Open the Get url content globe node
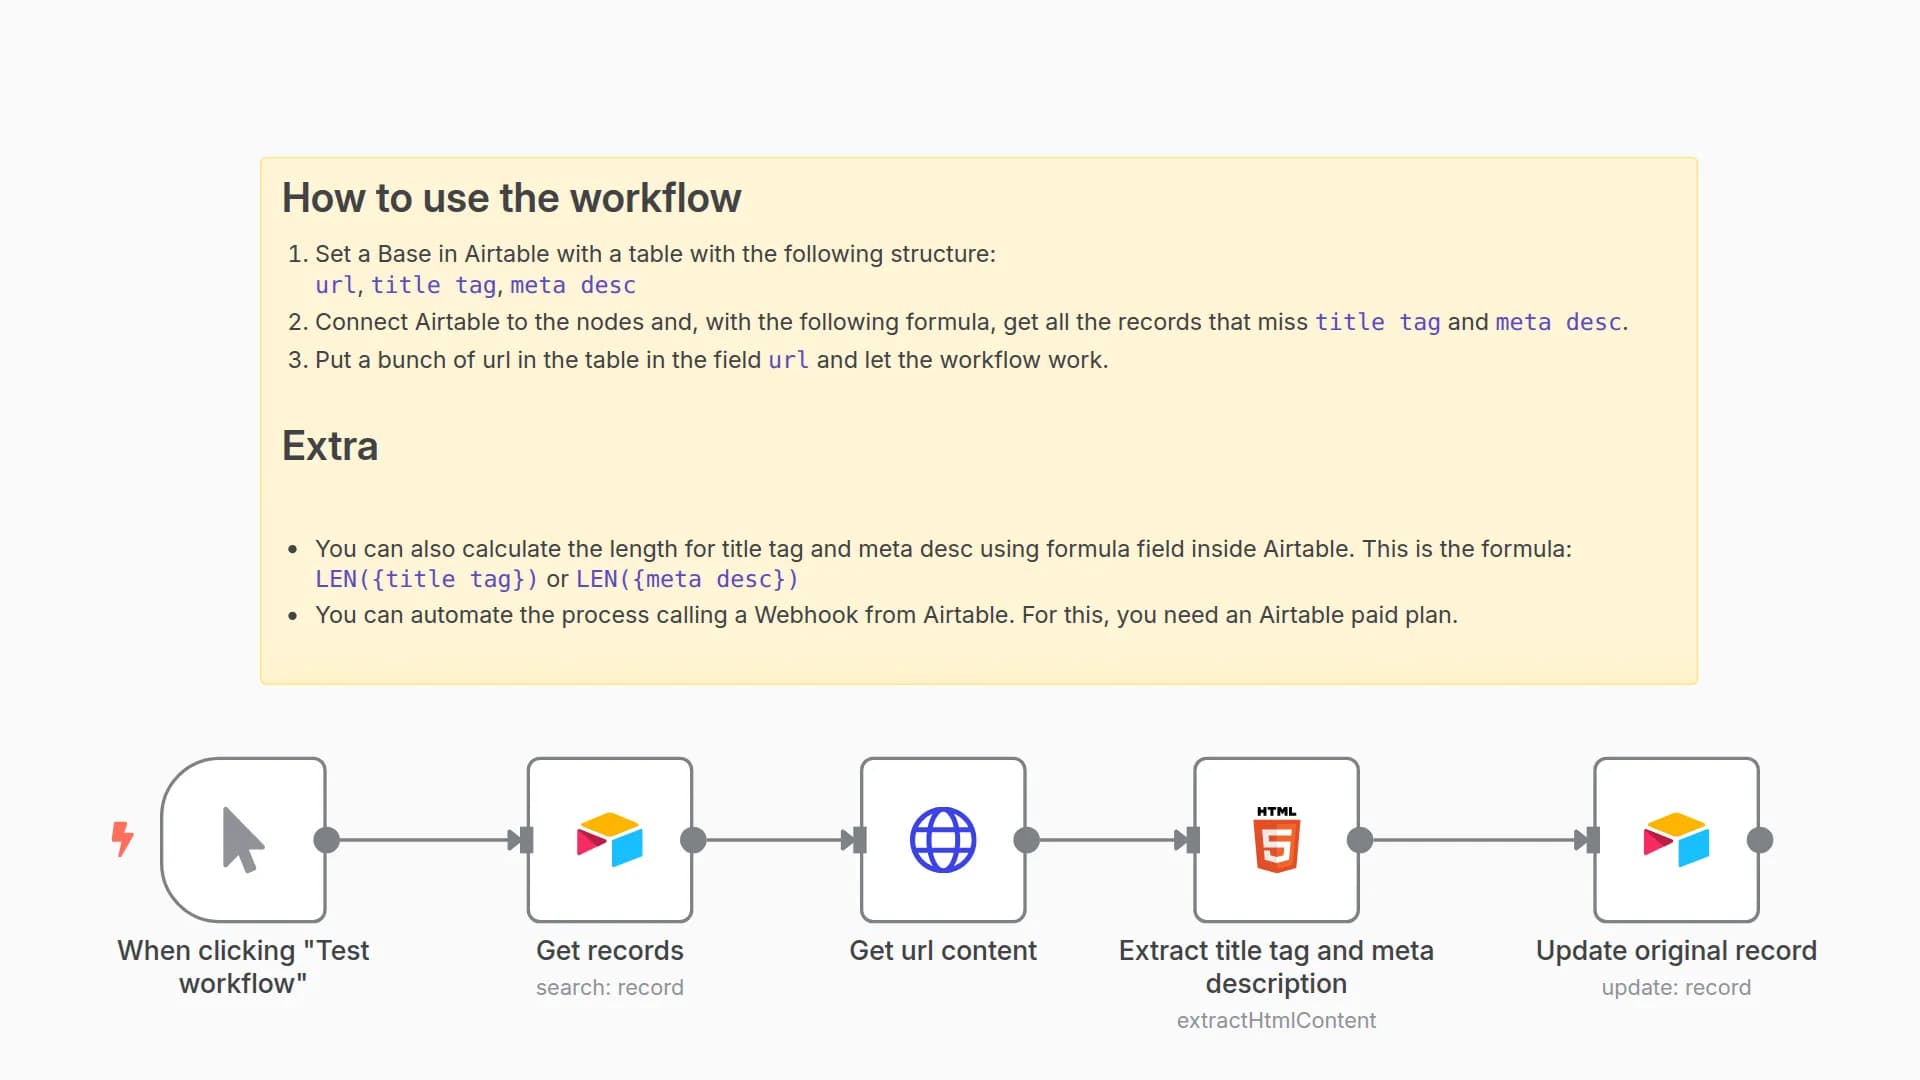The image size is (1920, 1080). (943, 839)
